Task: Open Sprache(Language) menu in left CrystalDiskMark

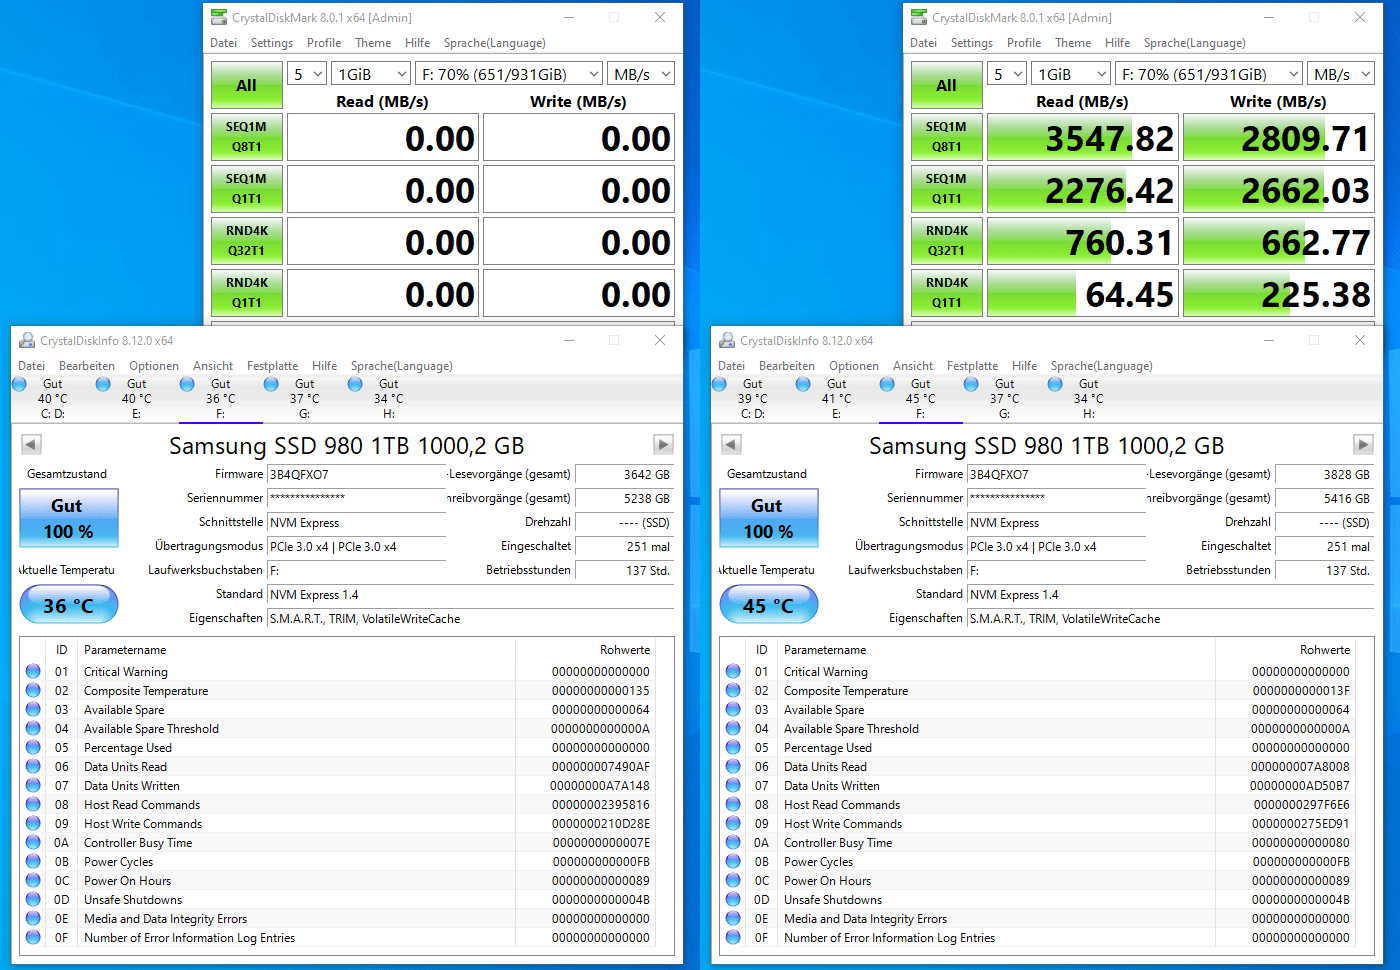Action: pos(495,43)
